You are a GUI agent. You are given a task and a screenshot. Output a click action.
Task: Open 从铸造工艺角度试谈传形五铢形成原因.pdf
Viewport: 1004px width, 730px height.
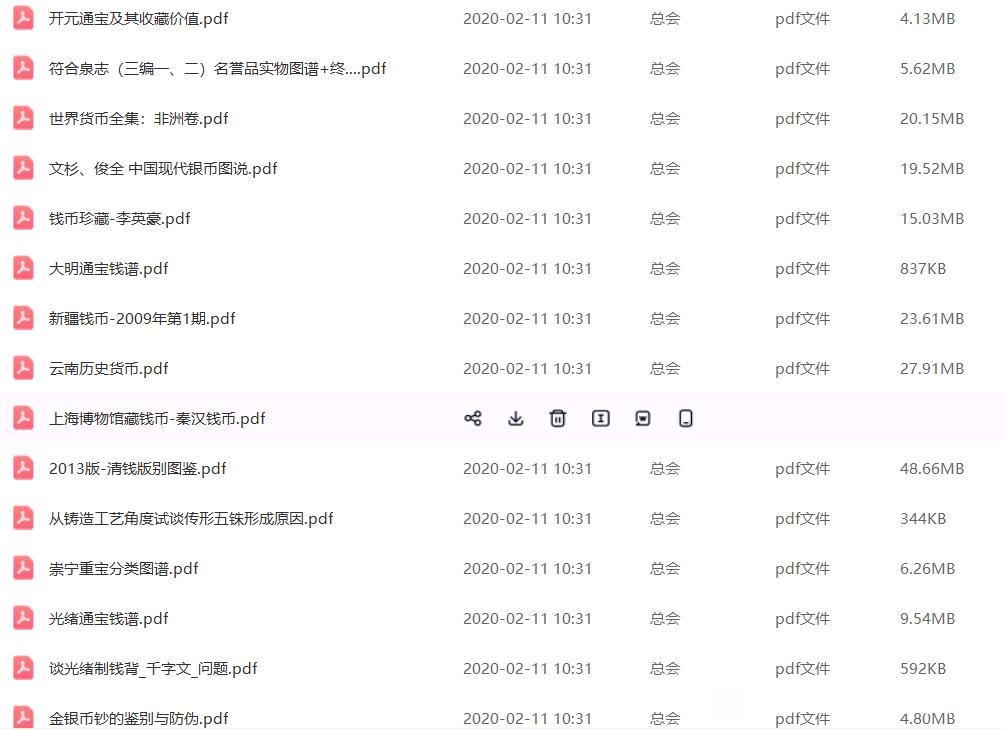pos(191,519)
